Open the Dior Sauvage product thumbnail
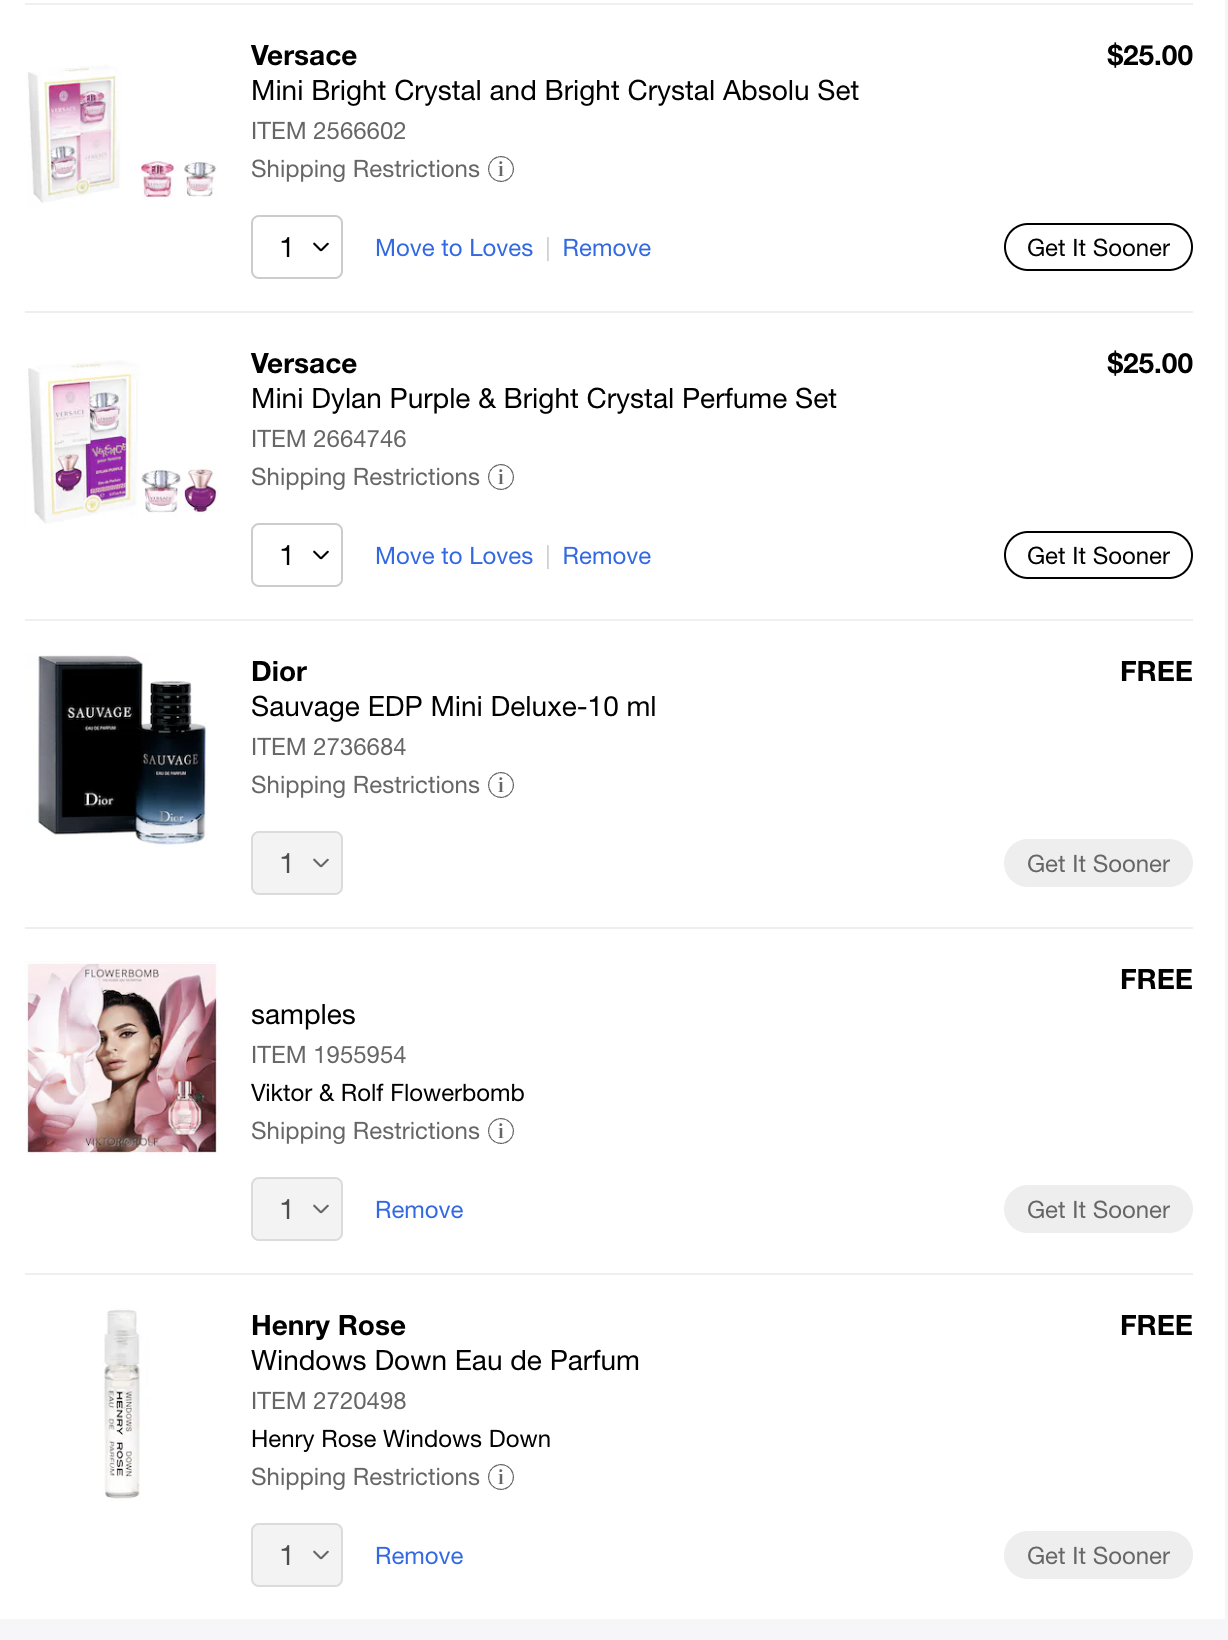 pos(122,748)
